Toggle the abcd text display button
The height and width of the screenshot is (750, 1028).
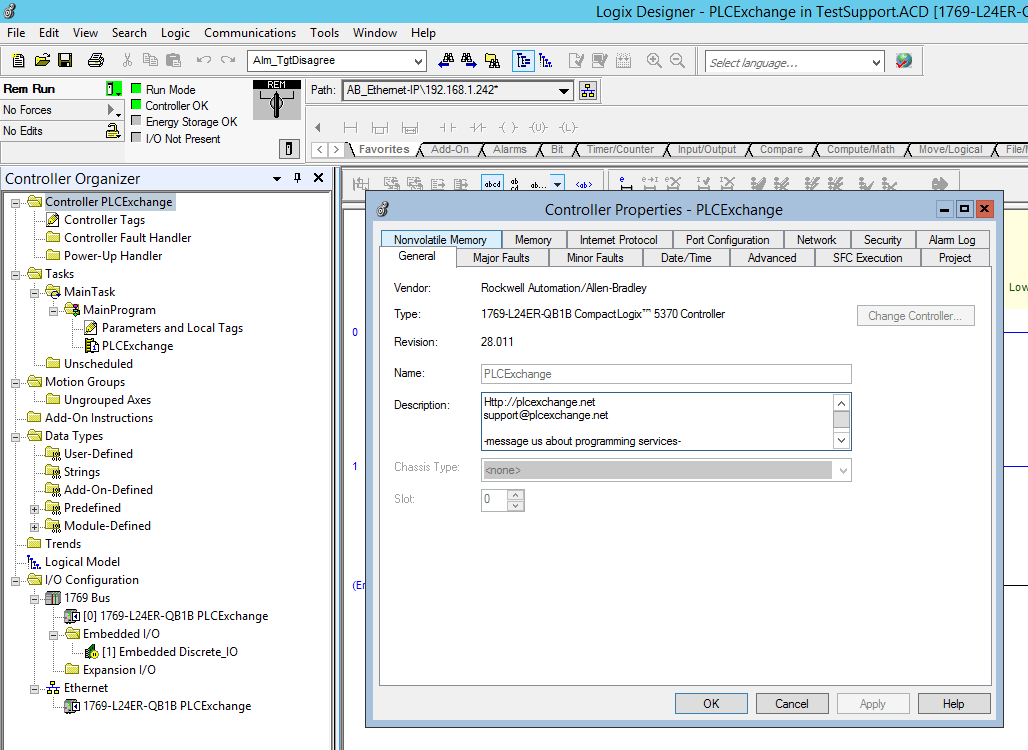pyautogui.click(x=492, y=183)
